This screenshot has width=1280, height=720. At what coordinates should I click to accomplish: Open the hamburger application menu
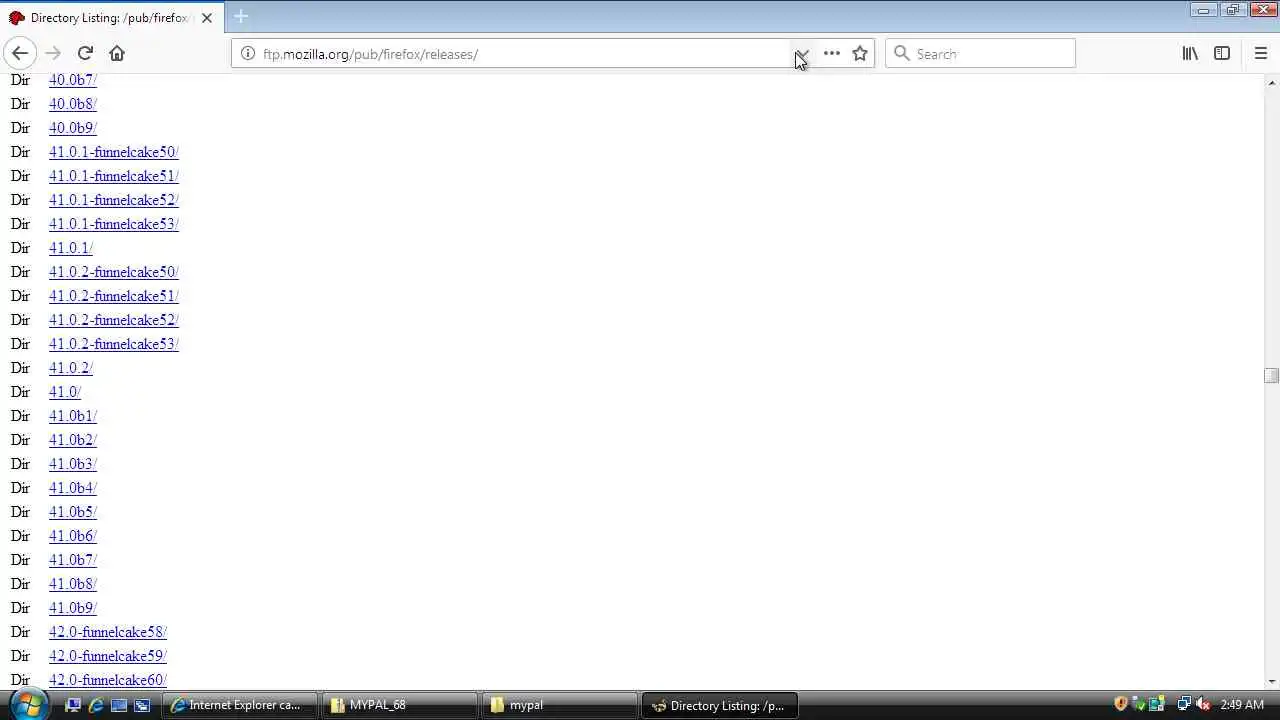point(1261,54)
